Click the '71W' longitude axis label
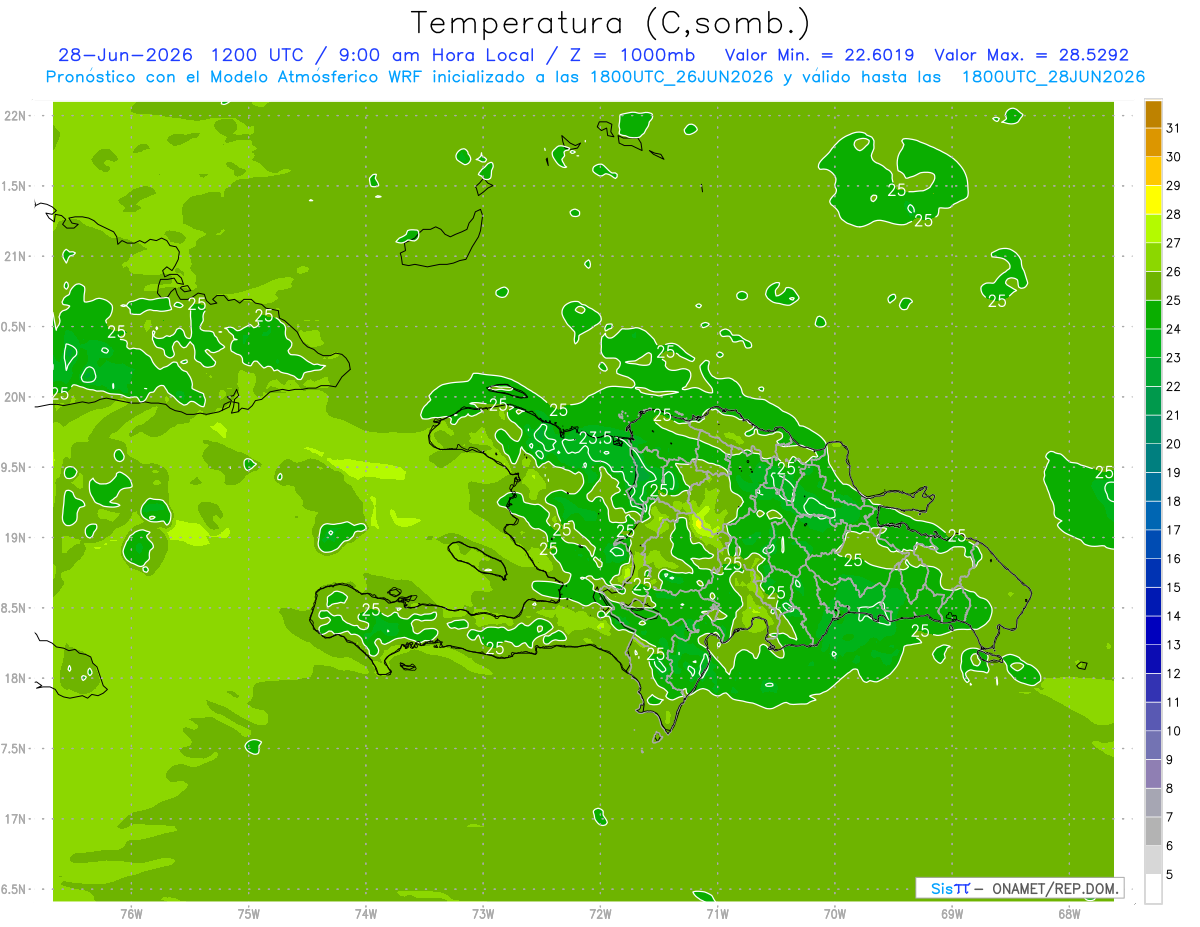This screenshot has width=1200, height=927. (717, 913)
